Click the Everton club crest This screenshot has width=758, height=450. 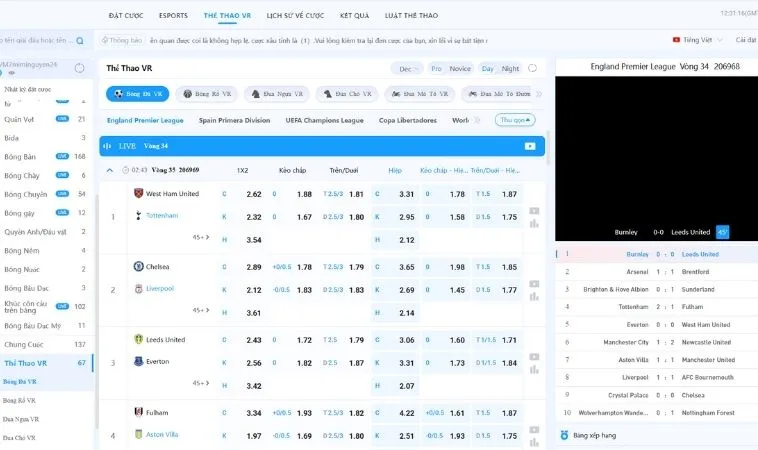[138, 361]
